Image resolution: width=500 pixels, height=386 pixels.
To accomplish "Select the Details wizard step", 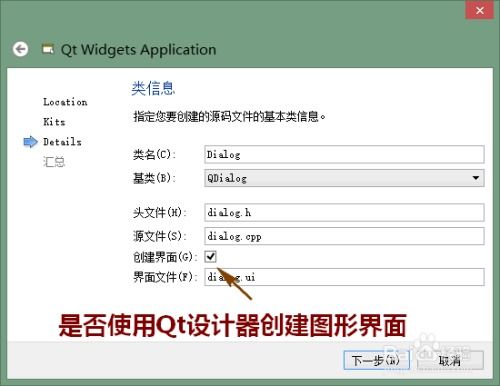I will click(62, 142).
